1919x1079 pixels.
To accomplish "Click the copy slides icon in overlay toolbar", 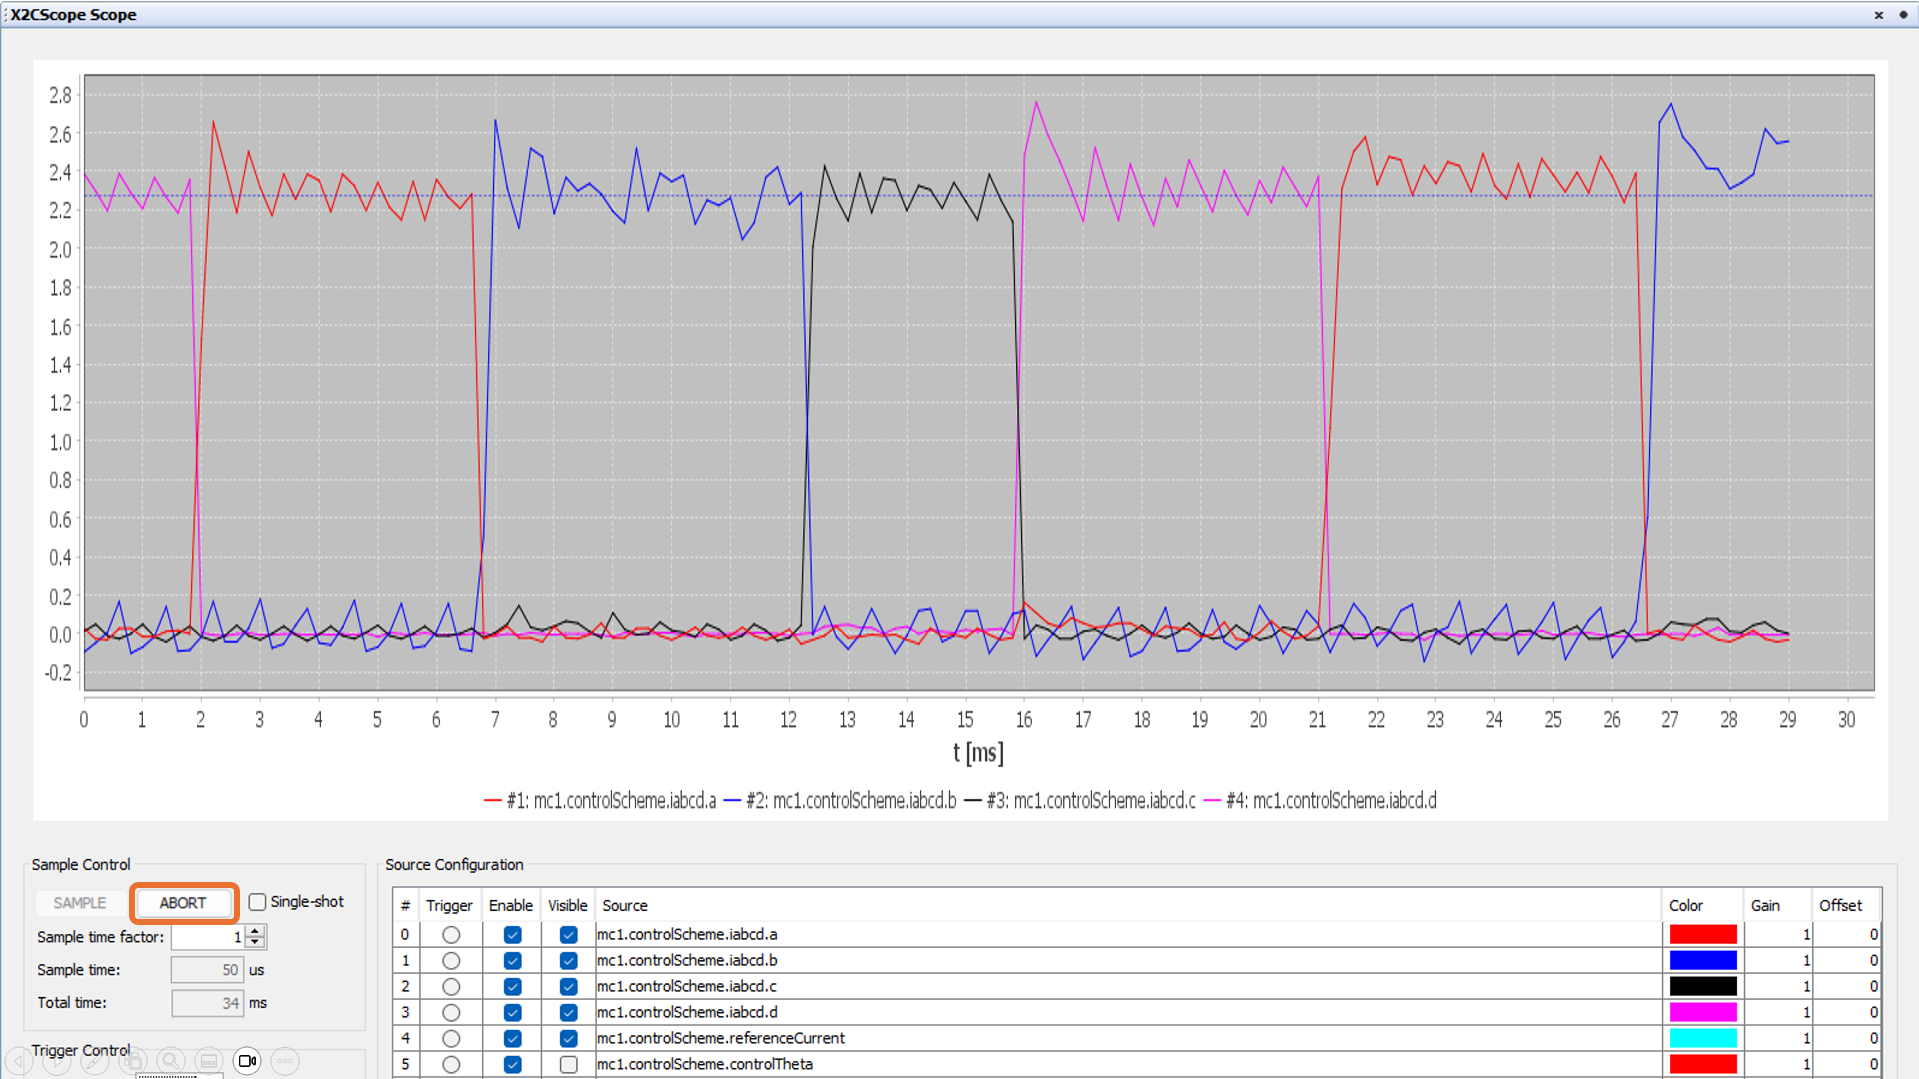I will [133, 1061].
